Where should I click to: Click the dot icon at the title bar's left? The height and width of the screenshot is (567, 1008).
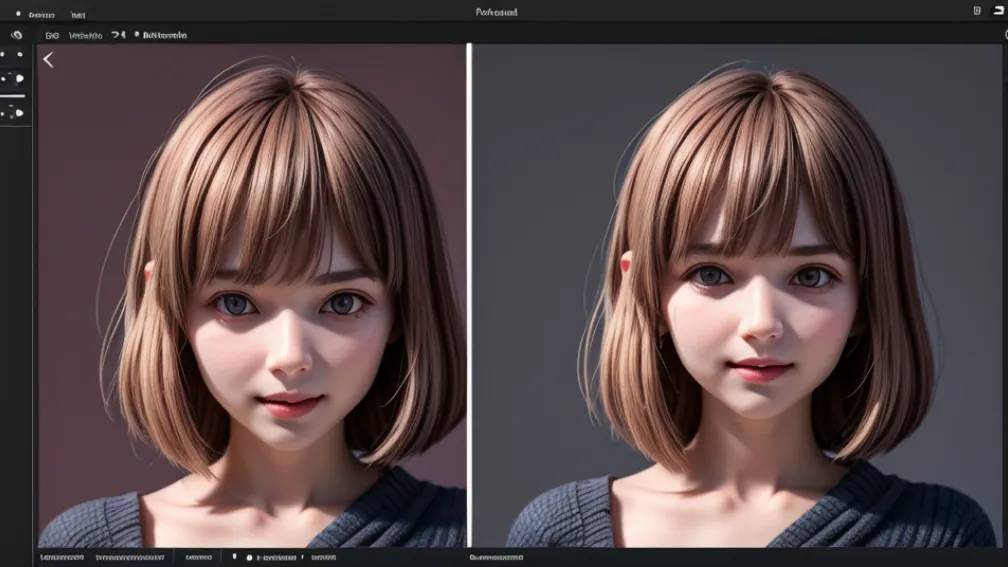pos(17,14)
